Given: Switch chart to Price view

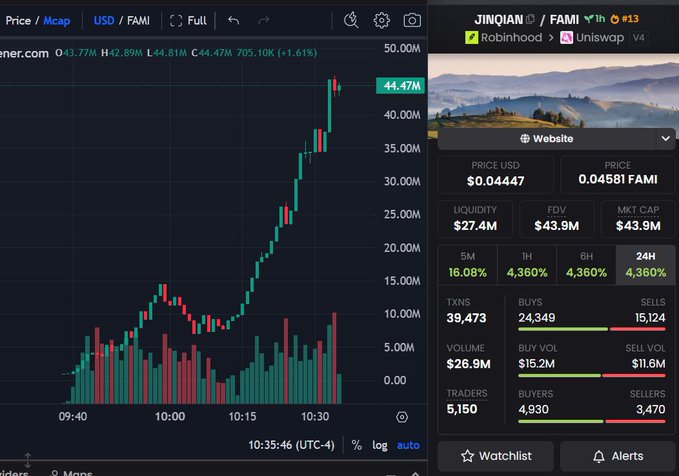Looking at the screenshot, I should (18, 20).
